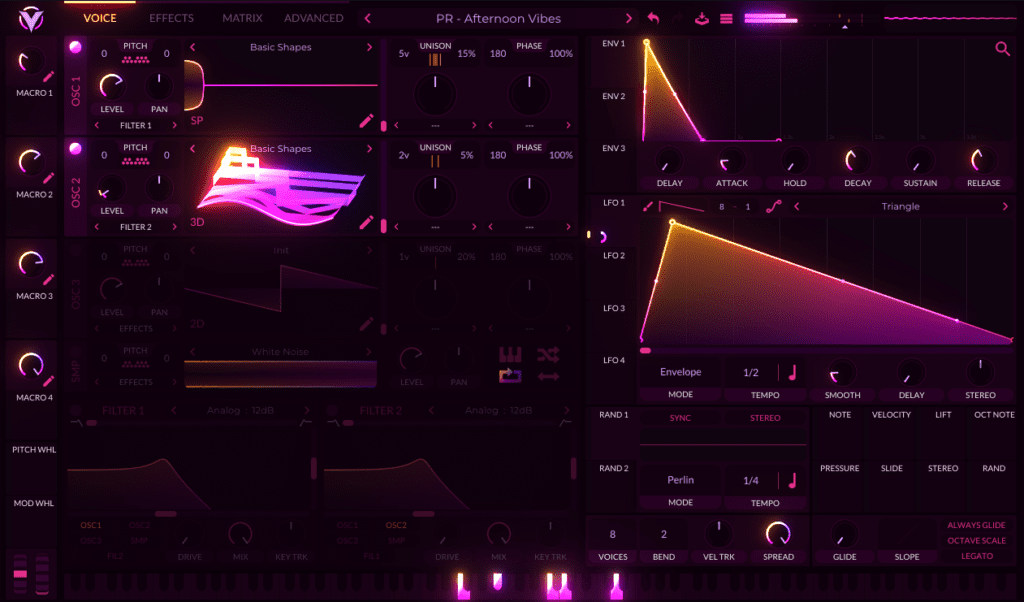Open the LFO Envelope mode selector

coord(680,372)
